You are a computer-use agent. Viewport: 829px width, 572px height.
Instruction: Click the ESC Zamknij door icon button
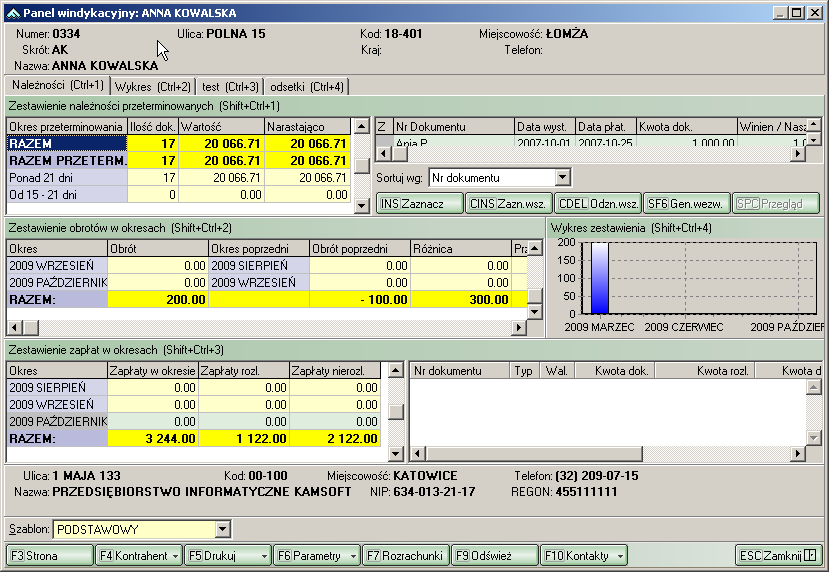click(810, 555)
